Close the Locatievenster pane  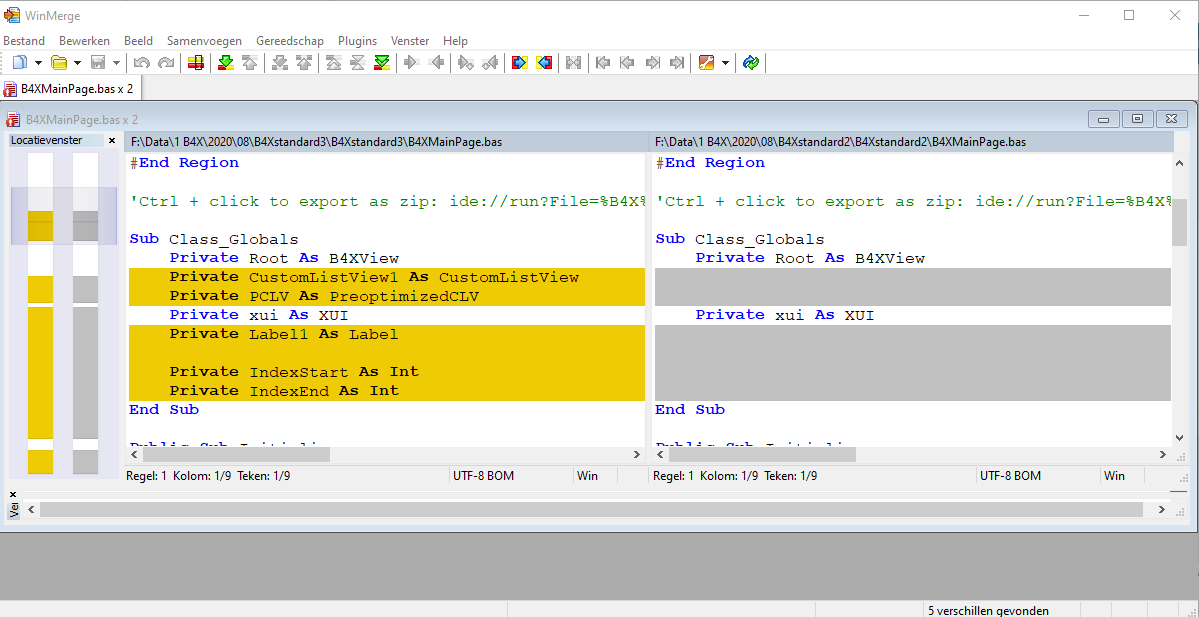coord(112,141)
